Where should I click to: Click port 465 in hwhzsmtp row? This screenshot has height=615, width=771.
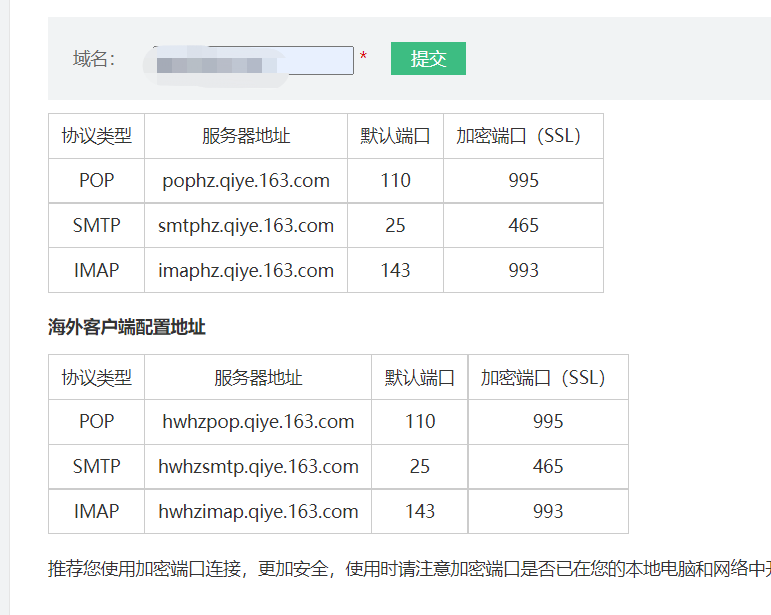point(548,466)
